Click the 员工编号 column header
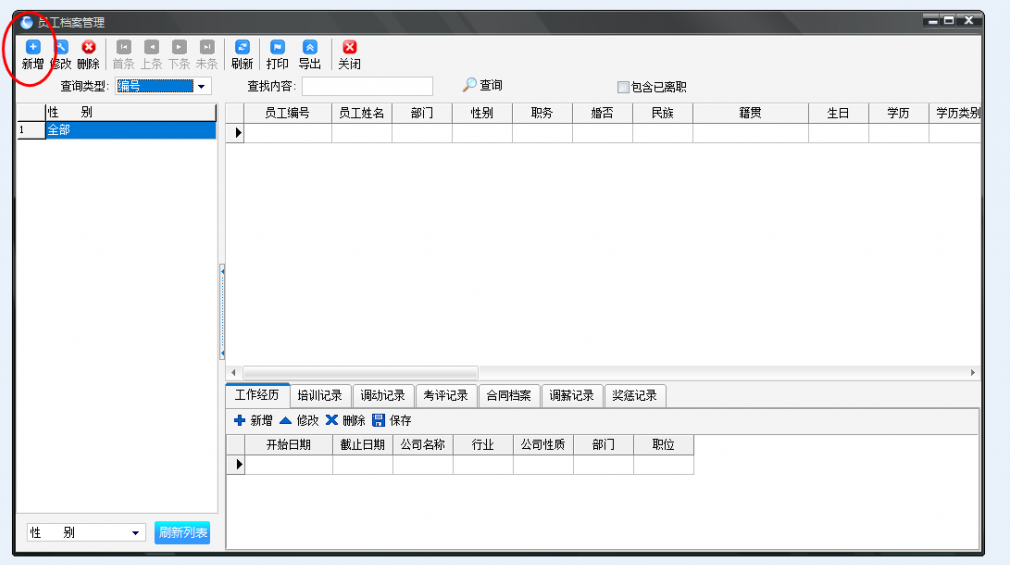The image size is (1010, 565). coord(287,113)
